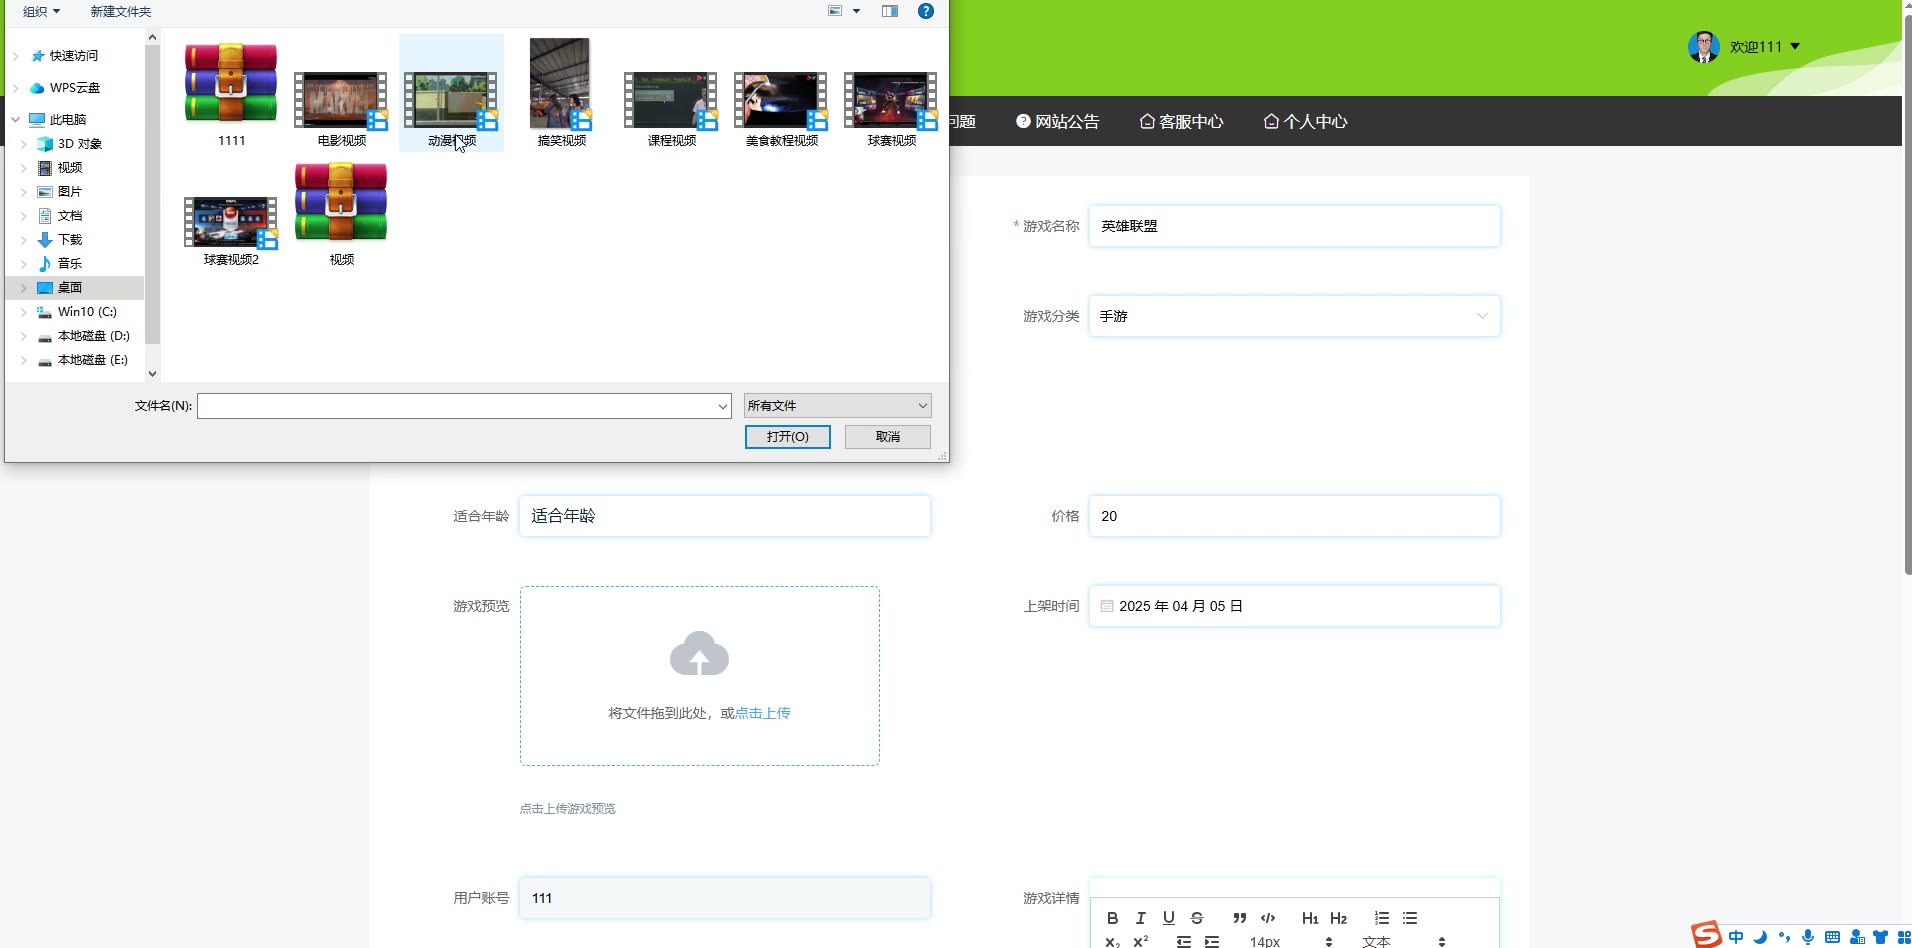1912x948 pixels.
Task: Open the 图片 library in the tree
Action: (70, 192)
